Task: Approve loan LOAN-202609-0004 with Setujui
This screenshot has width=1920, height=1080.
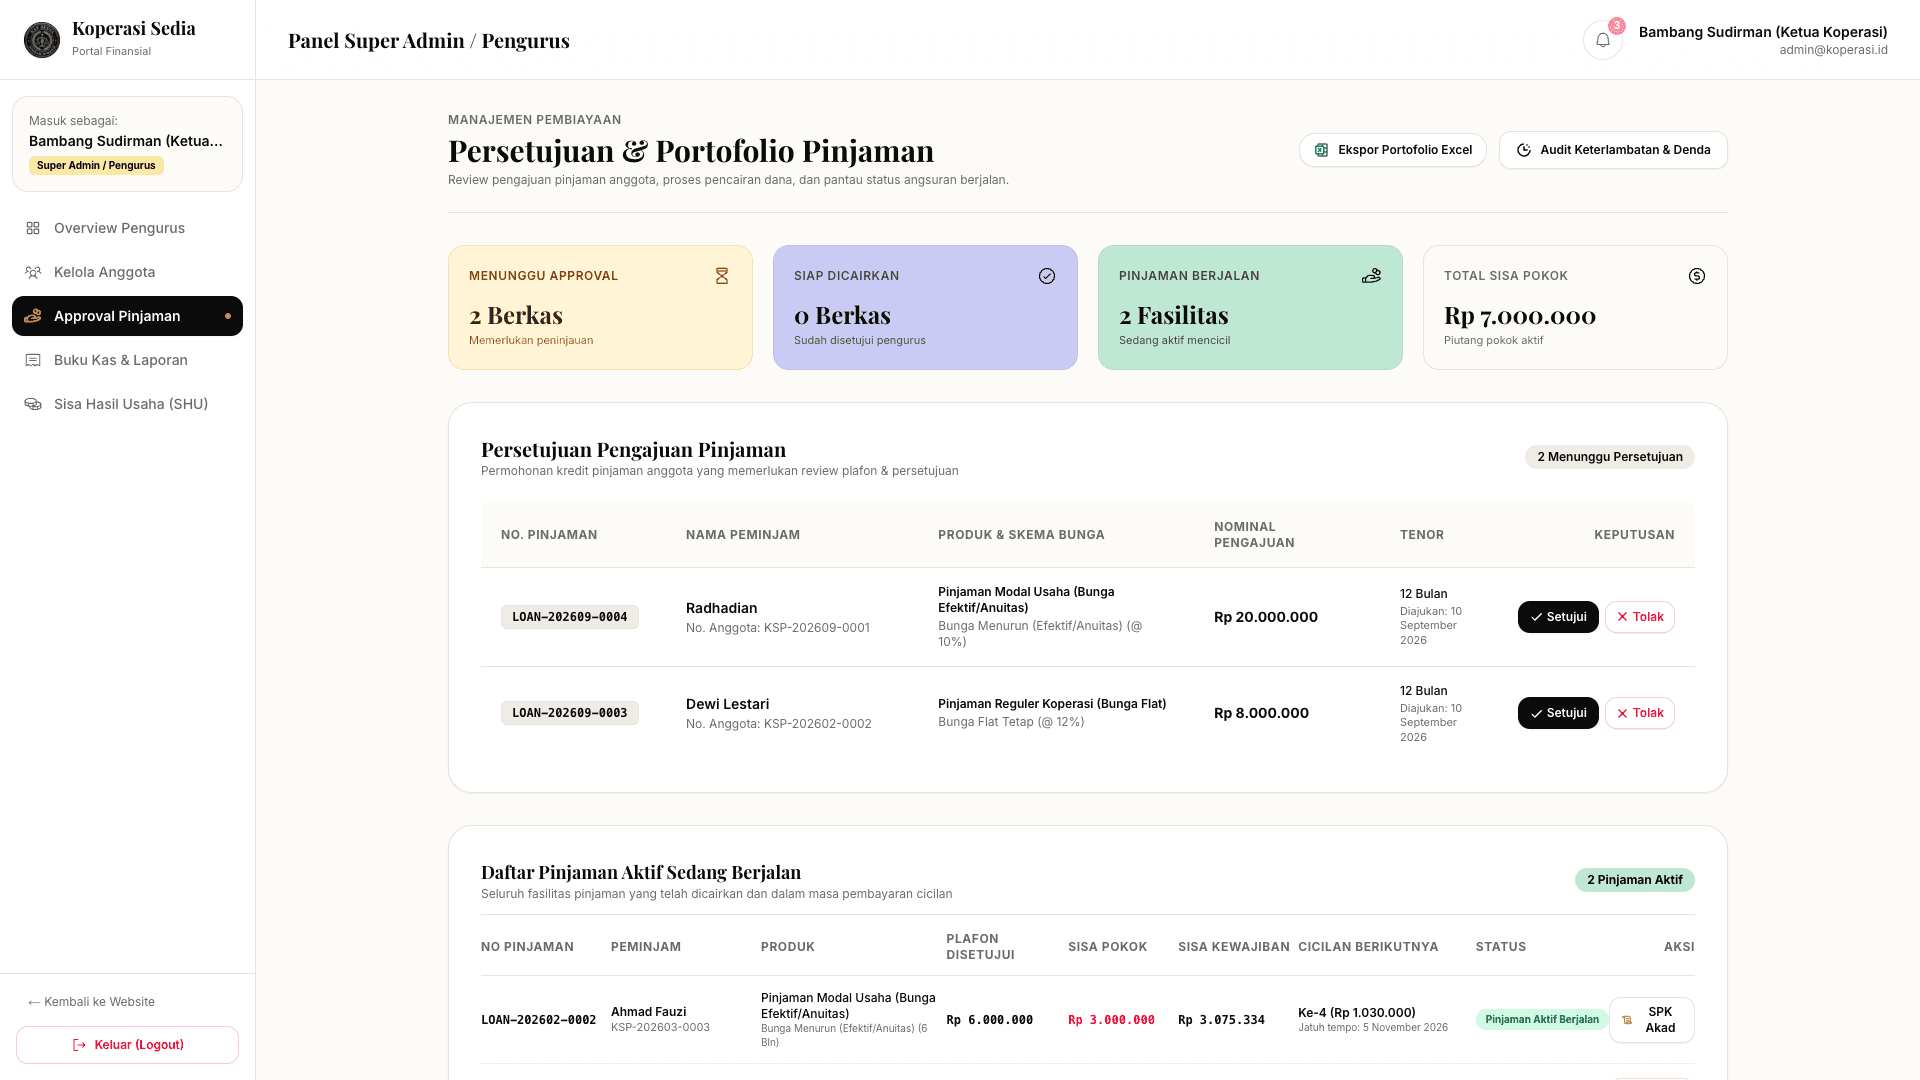Action: coord(1558,617)
